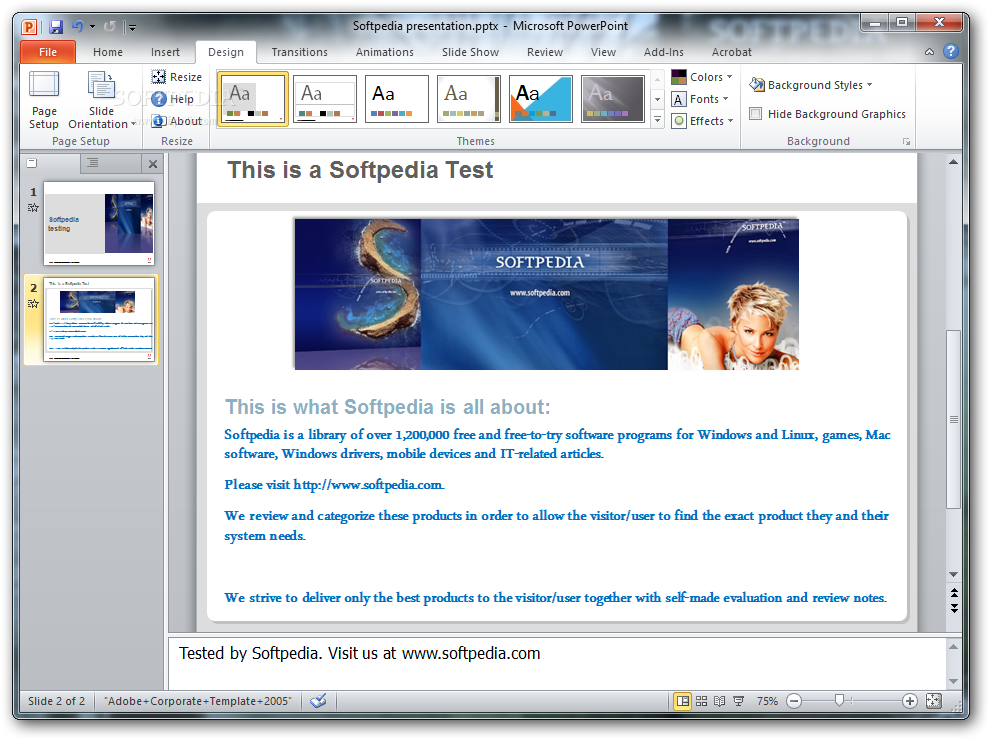Show next row of themes arrow
Image resolution: width=990 pixels, height=740 pixels.
[657, 99]
